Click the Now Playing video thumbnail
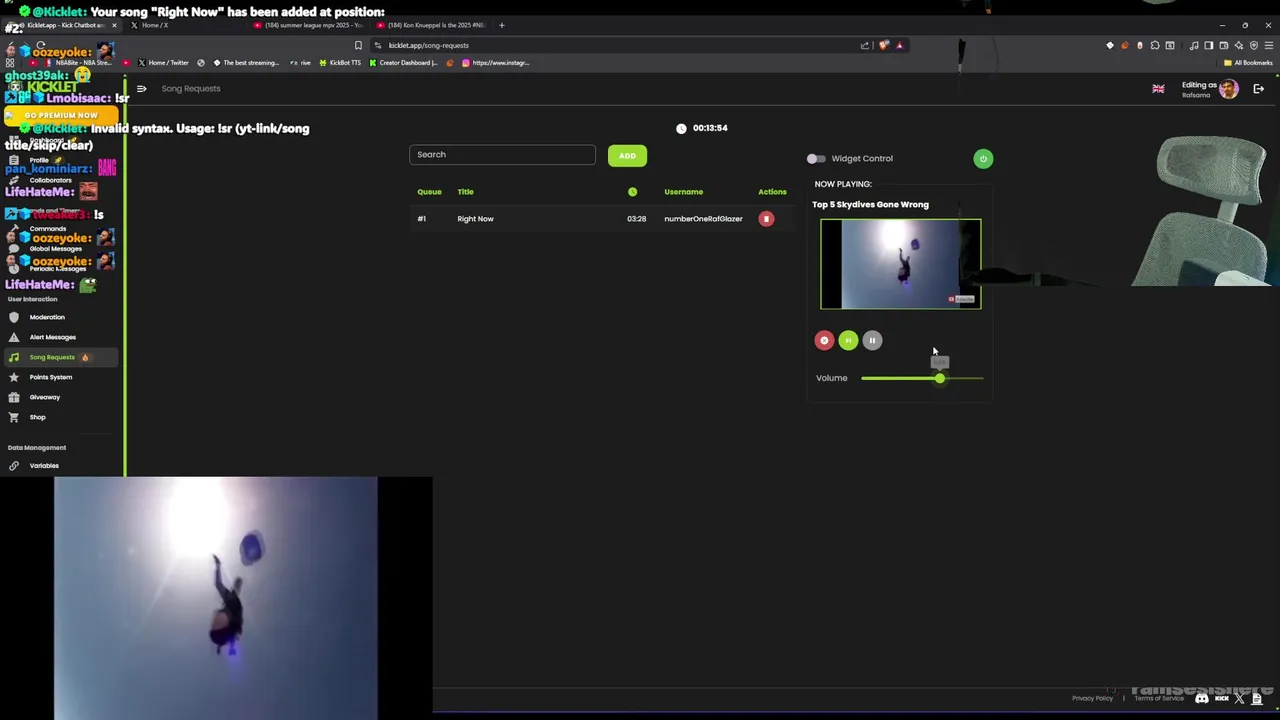Viewport: 1280px width, 720px height. tap(901, 264)
